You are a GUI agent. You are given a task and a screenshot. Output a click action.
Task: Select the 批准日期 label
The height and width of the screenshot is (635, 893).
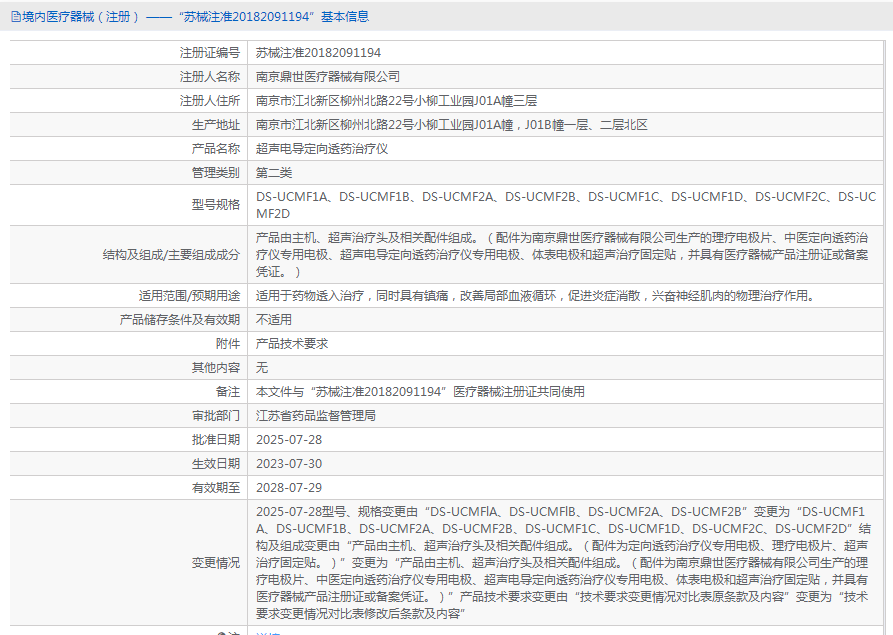click(216, 439)
